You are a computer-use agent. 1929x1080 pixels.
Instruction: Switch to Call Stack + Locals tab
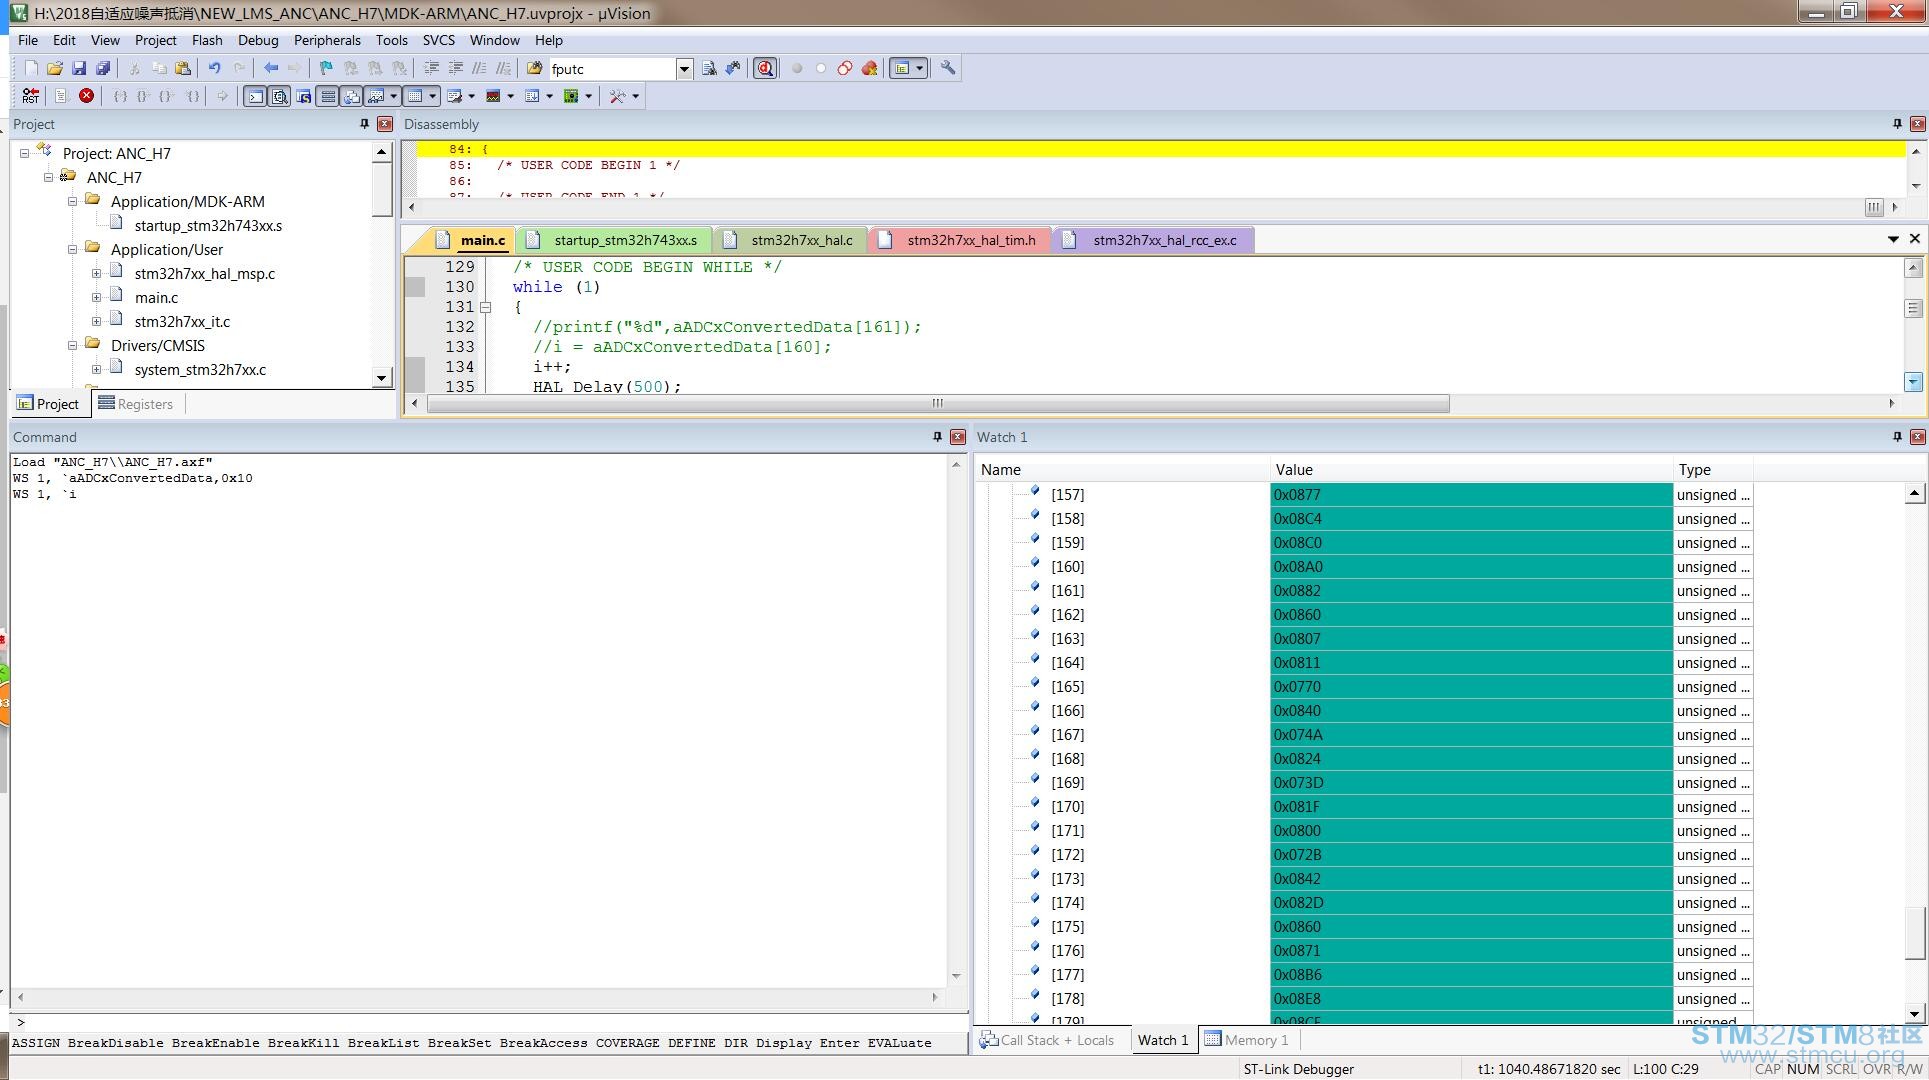1047,1040
